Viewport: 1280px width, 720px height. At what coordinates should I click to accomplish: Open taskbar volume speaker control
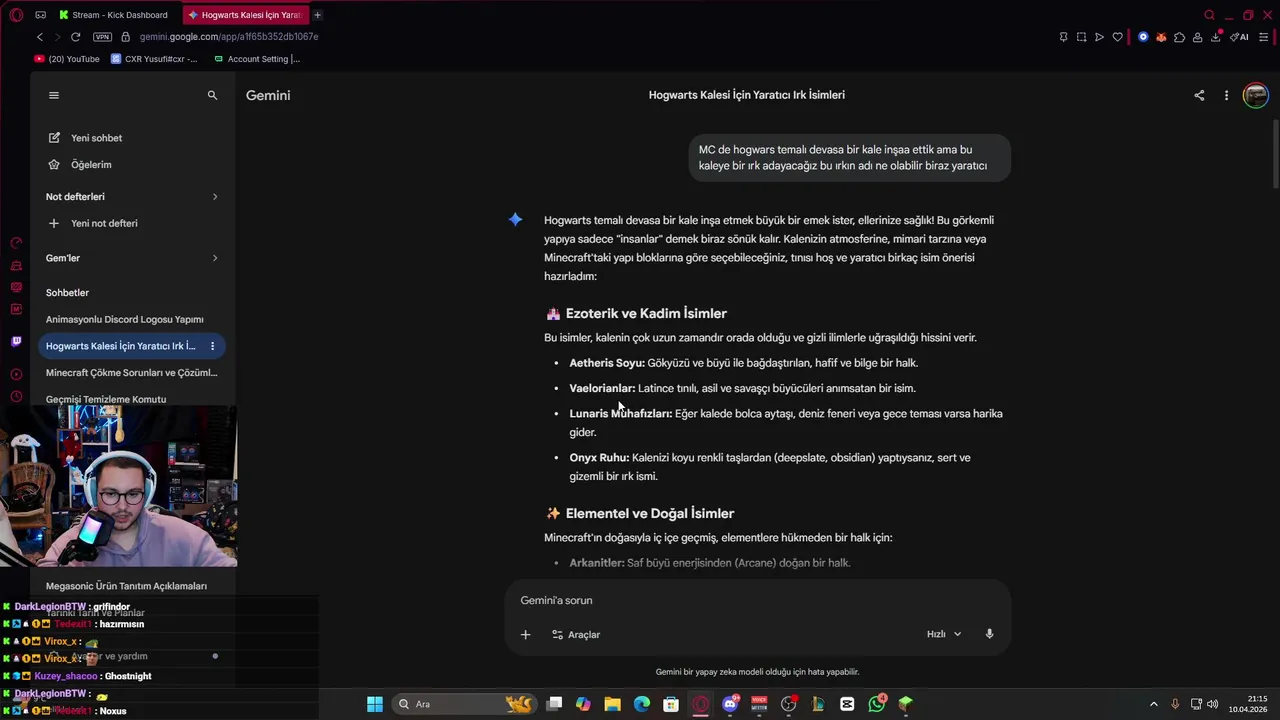1212,704
